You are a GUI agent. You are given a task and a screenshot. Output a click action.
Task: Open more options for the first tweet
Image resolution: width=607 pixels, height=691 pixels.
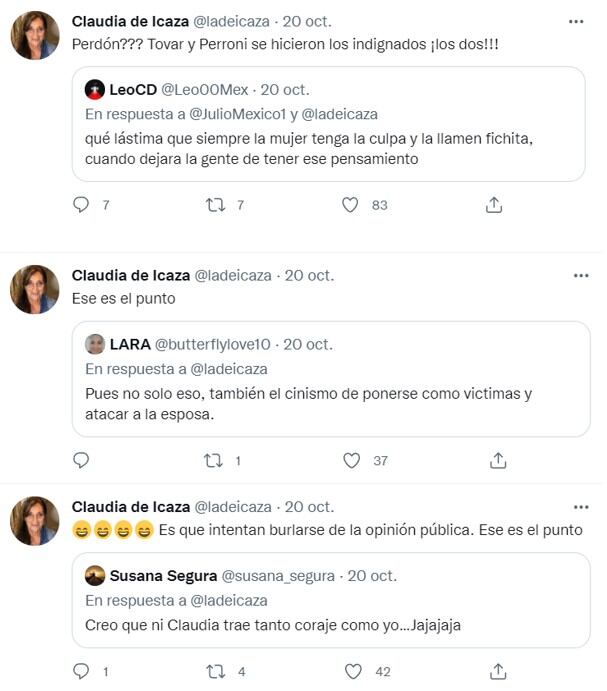[x=576, y=22]
